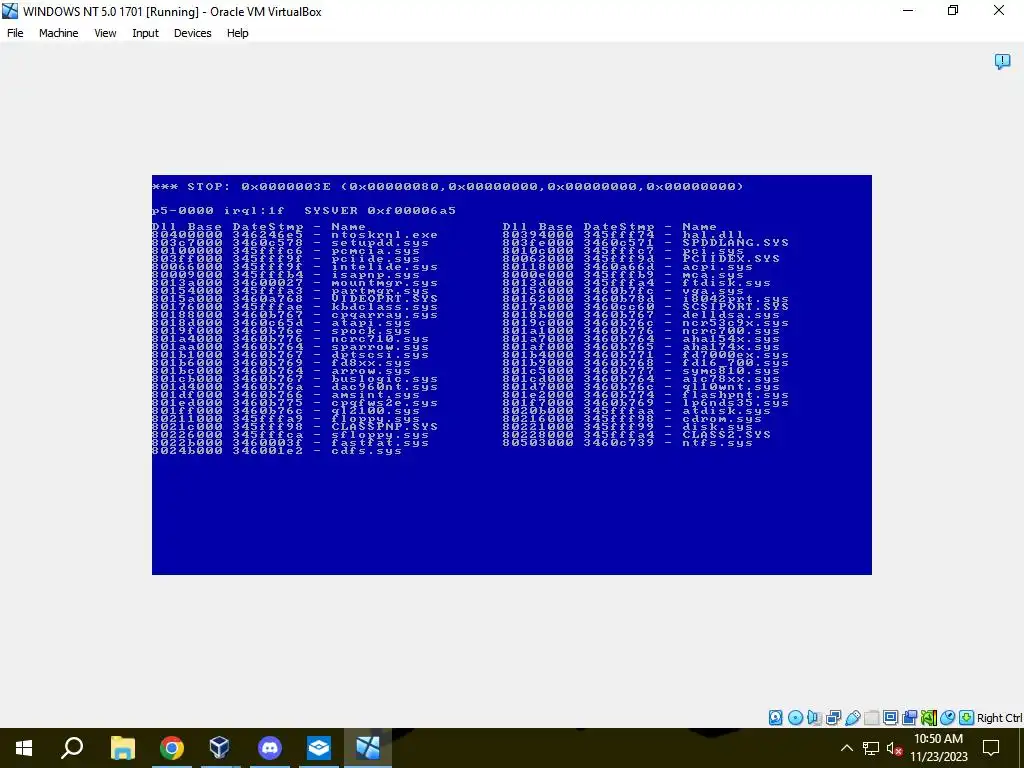This screenshot has width=1024, height=768.
Task: Open the Devices menu
Action: (193, 33)
